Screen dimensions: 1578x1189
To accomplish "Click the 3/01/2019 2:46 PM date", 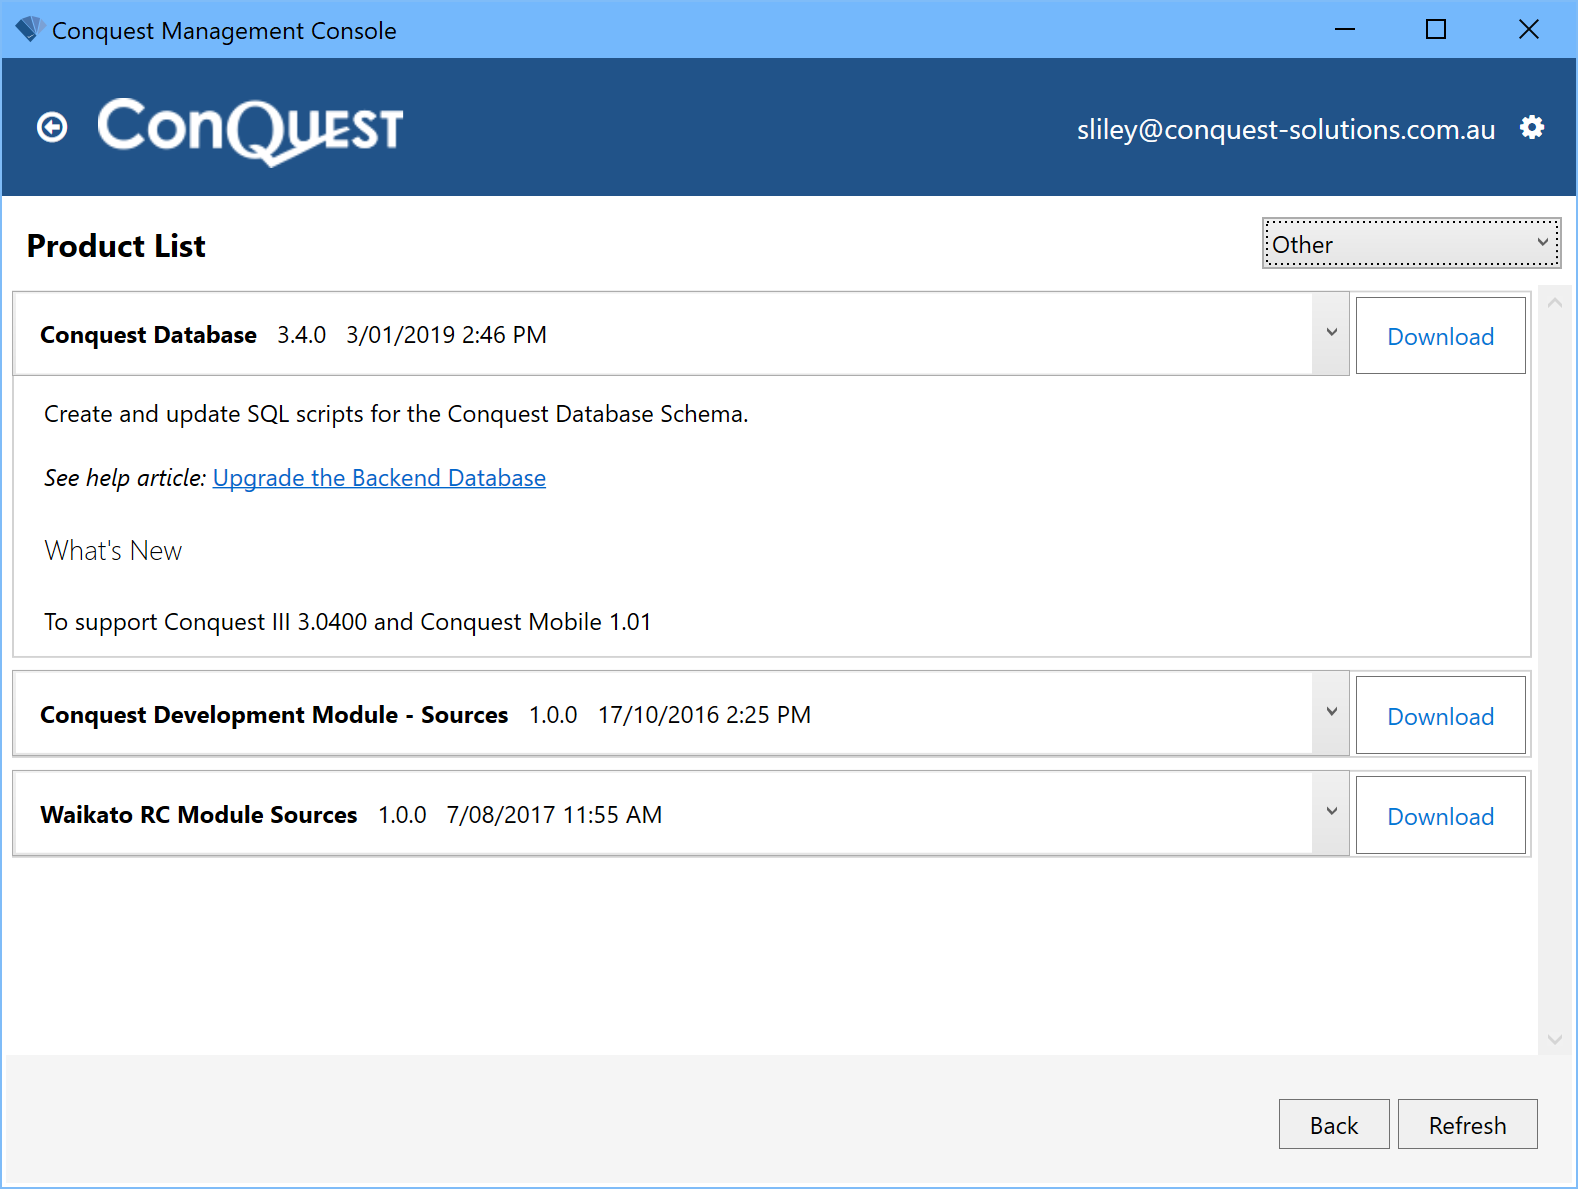I will pos(446,335).
